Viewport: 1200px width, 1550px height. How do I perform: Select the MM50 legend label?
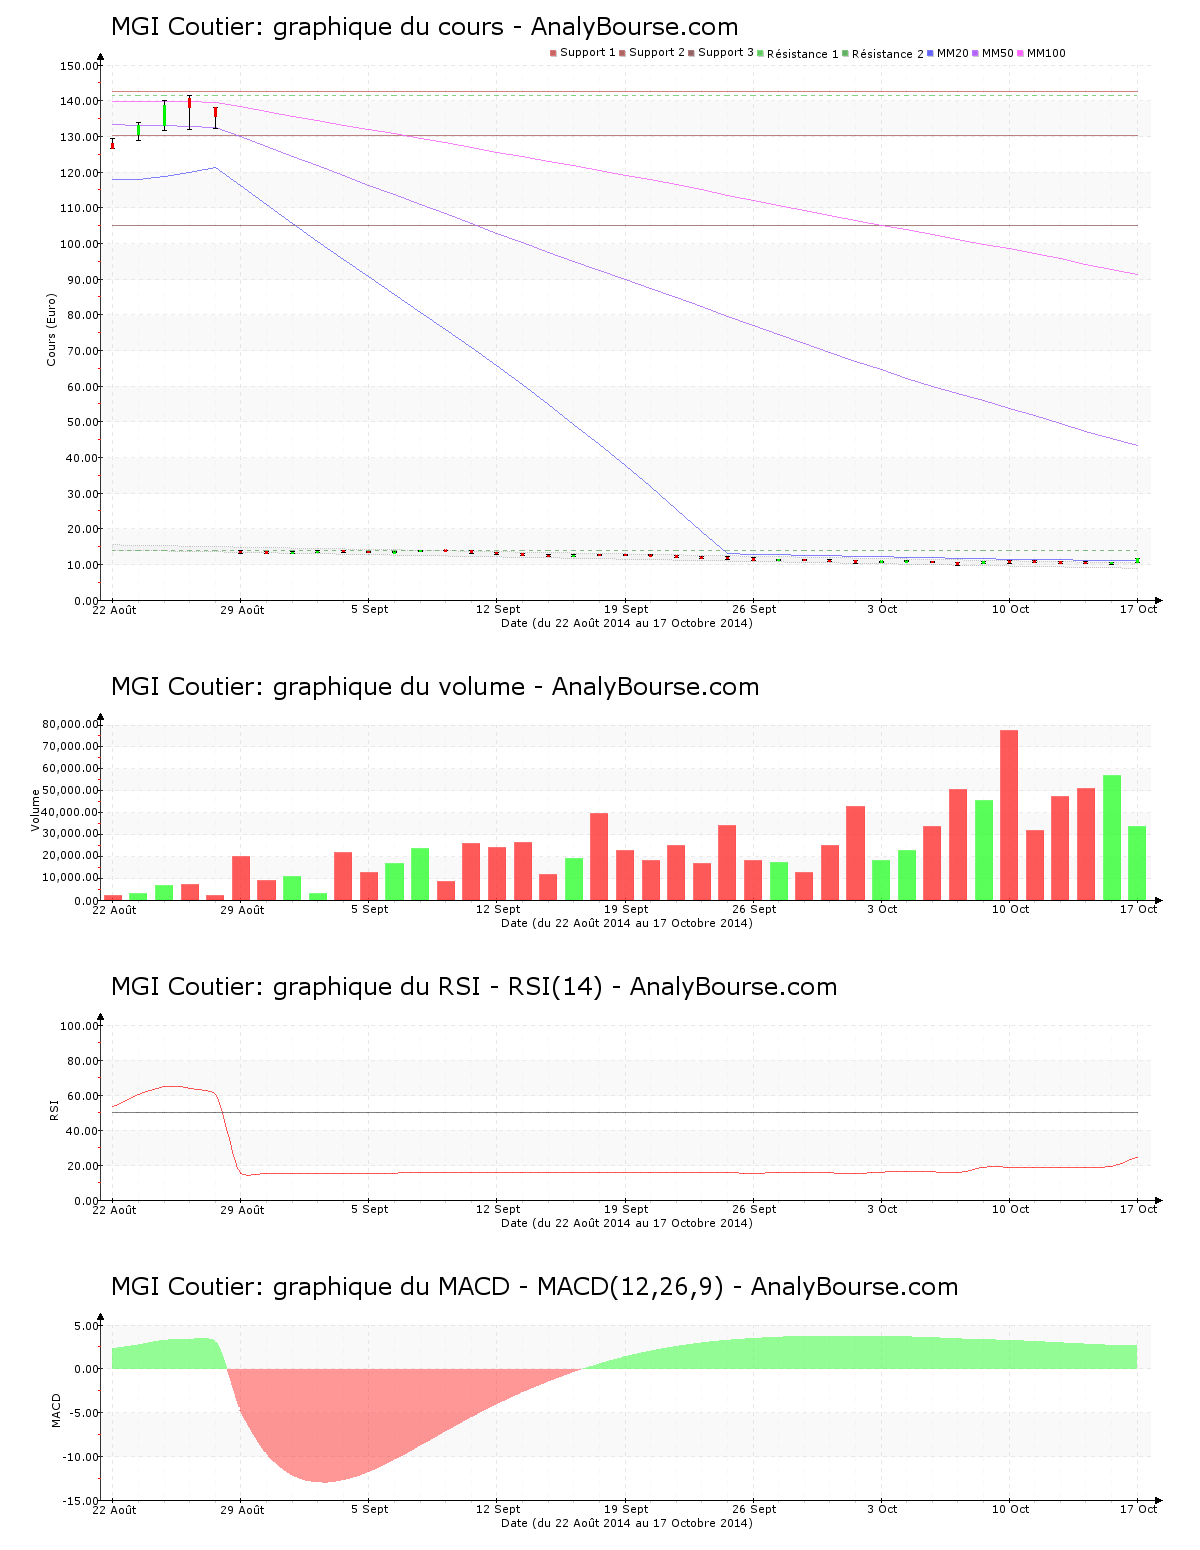(998, 53)
